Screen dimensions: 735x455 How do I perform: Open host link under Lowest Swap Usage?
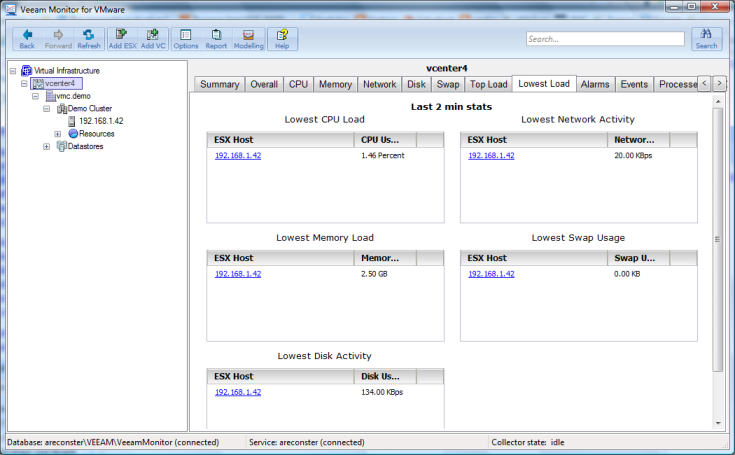(491, 274)
